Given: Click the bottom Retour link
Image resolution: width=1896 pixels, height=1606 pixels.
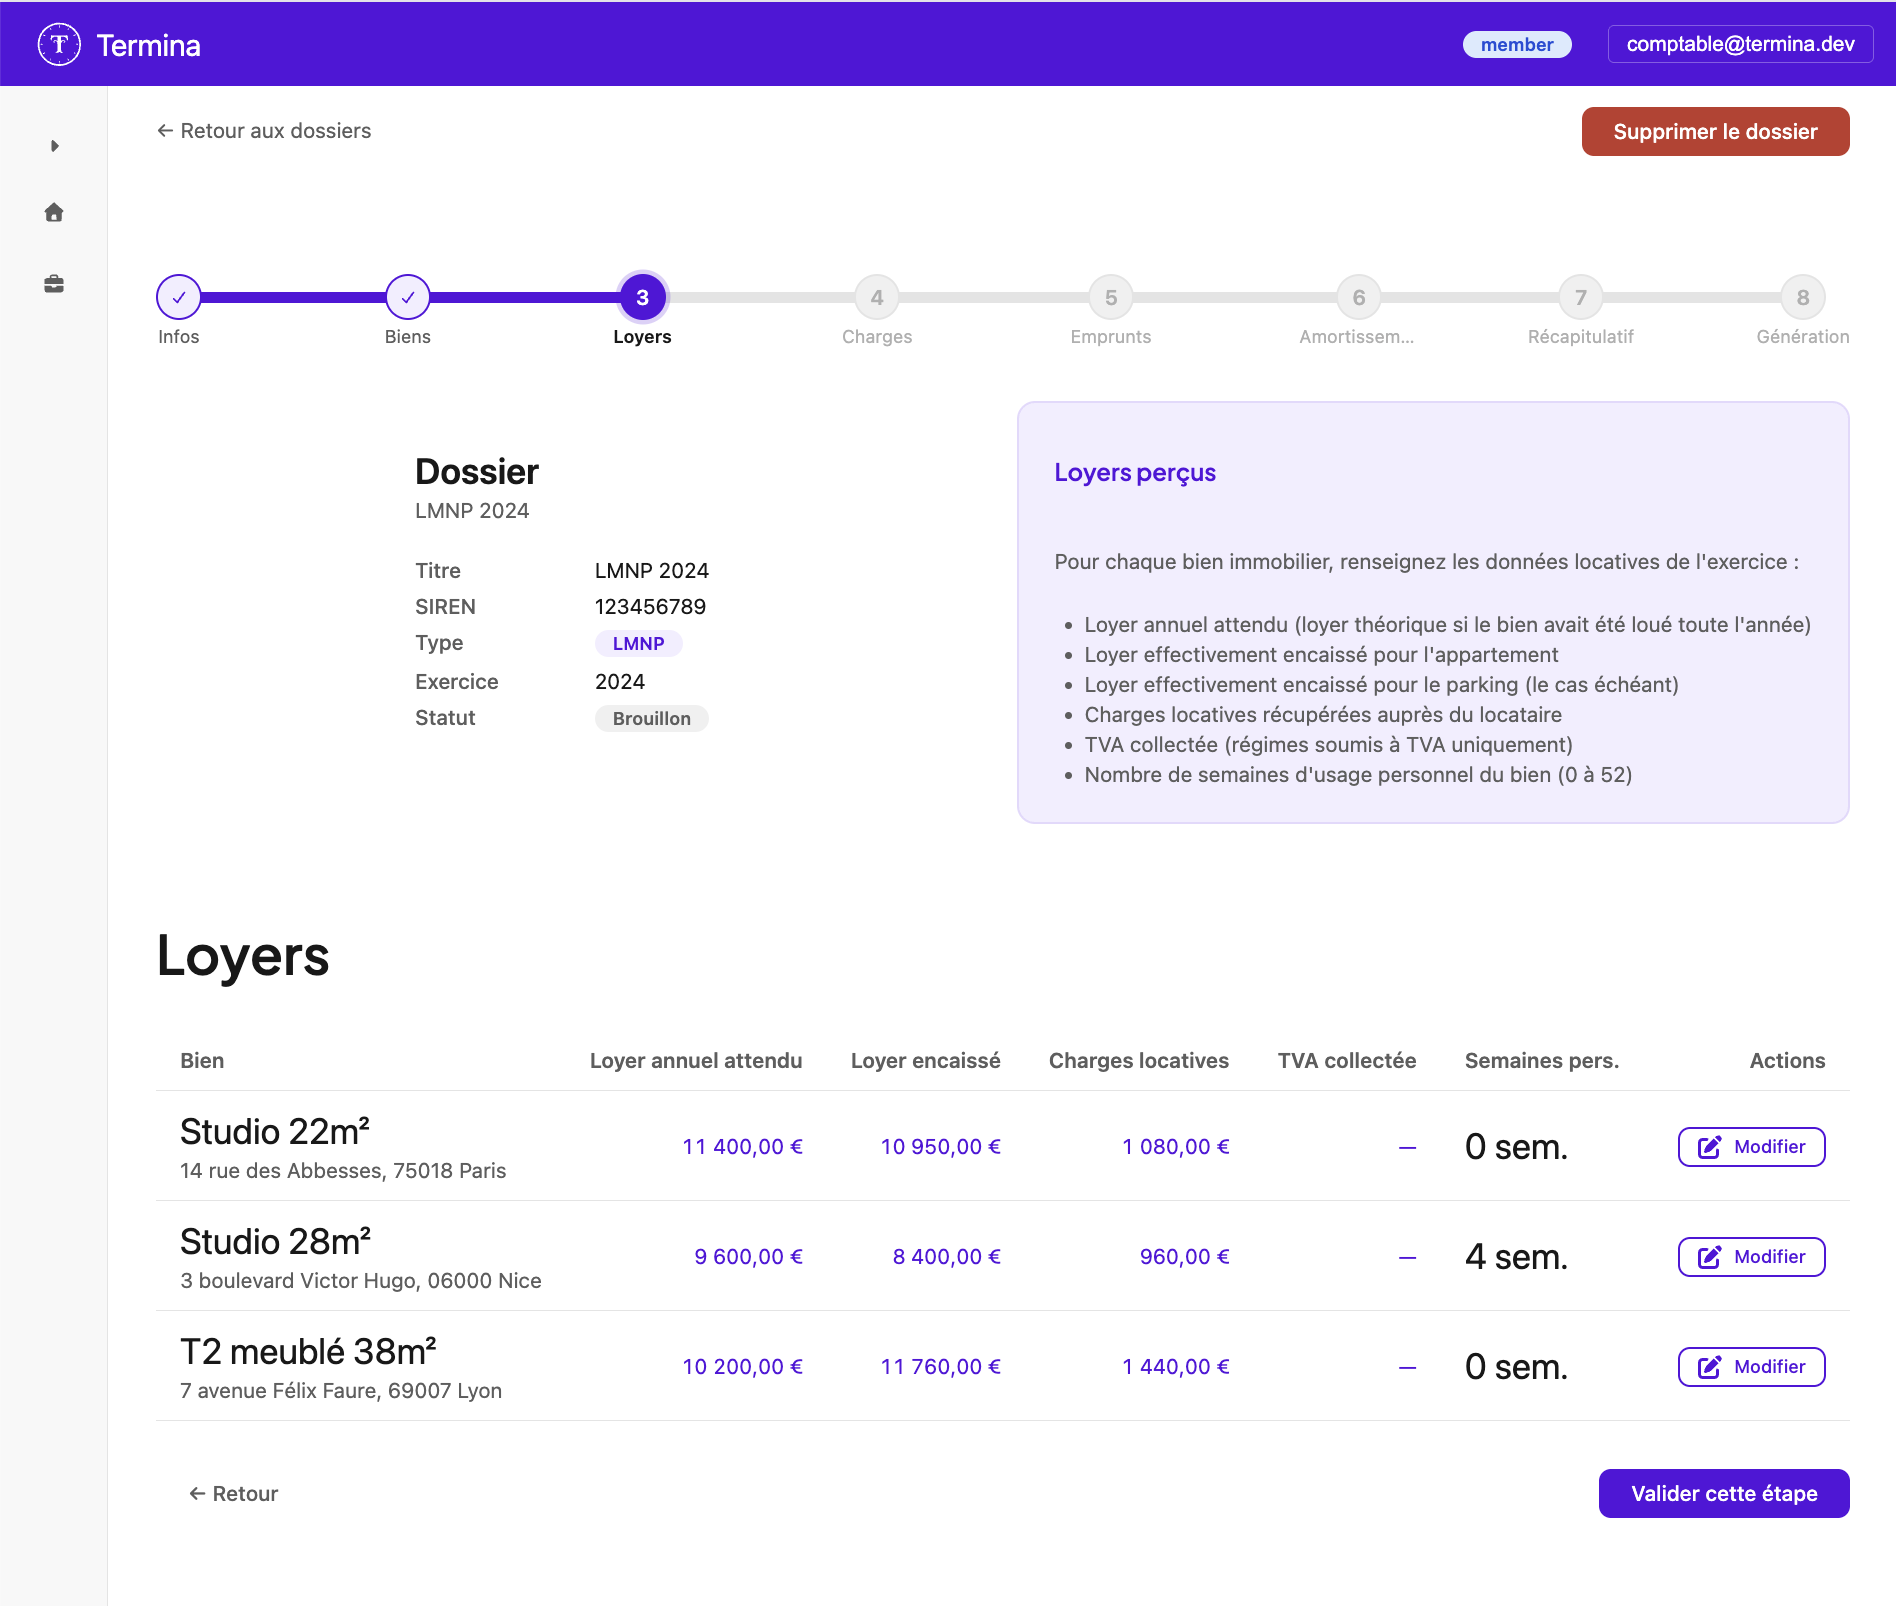Looking at the screenshot, I should coord(232,1493).
